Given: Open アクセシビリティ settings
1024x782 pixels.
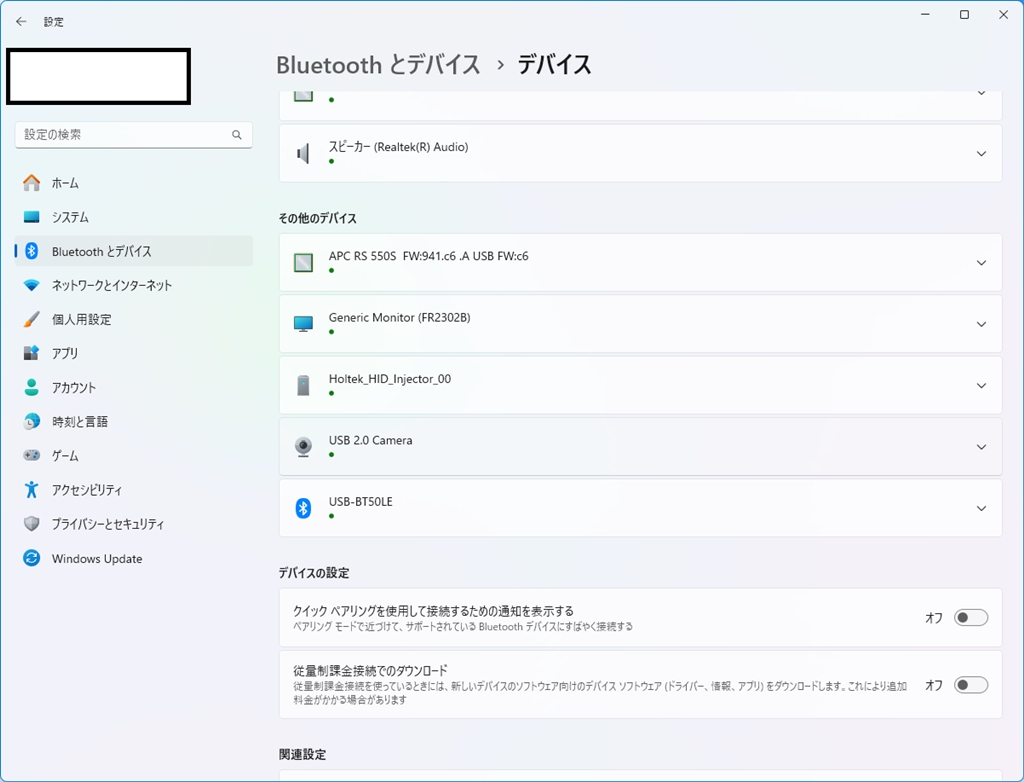Looking at the screenshot, I should tap(133, 489).
